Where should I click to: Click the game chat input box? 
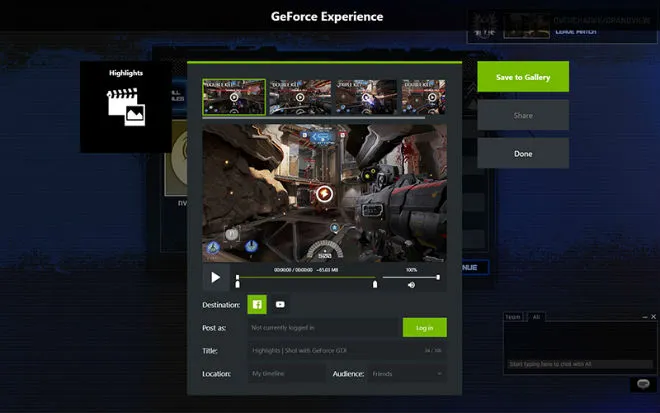[x=580, y=364]
